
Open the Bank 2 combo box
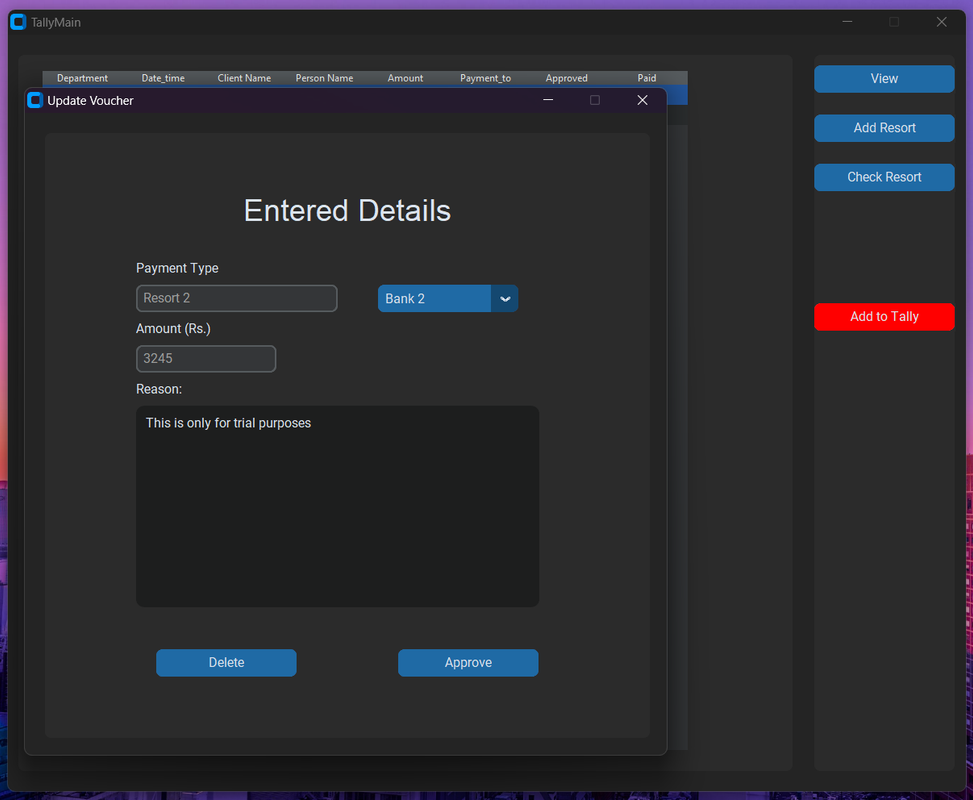(x=447, y=299)
